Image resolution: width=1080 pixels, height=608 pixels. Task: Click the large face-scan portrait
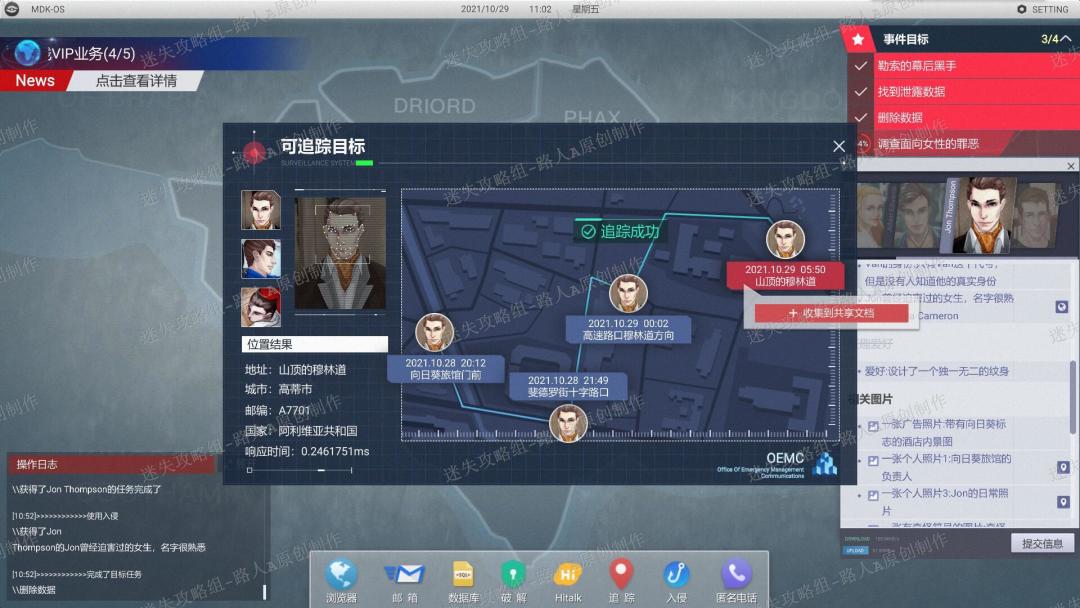coord(340,253)
